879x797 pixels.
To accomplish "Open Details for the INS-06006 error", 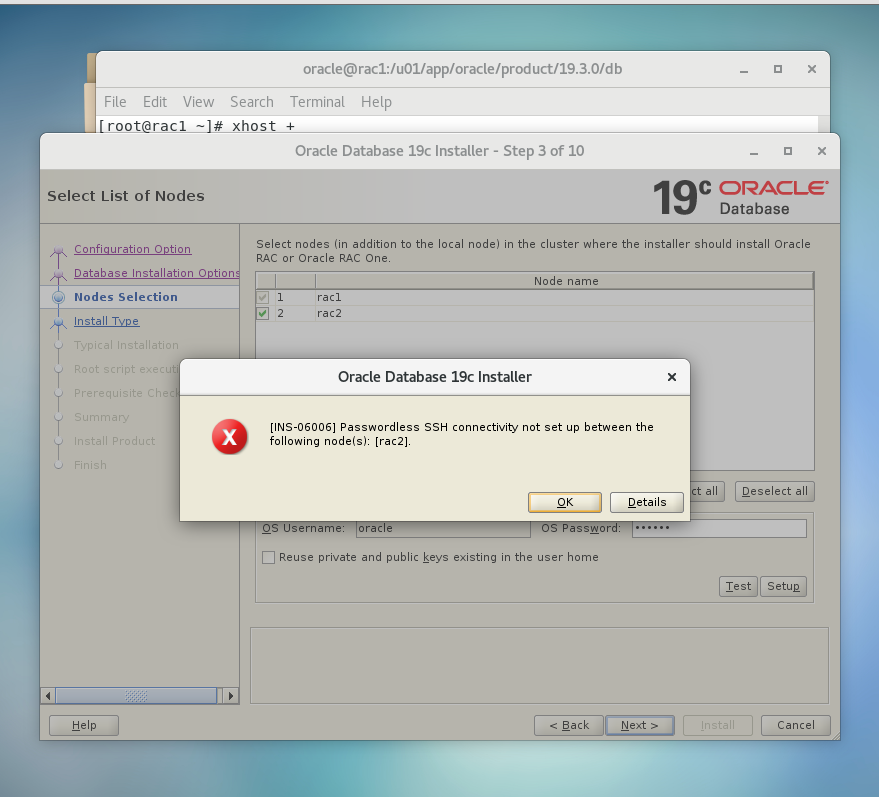I will click(646, 502).
